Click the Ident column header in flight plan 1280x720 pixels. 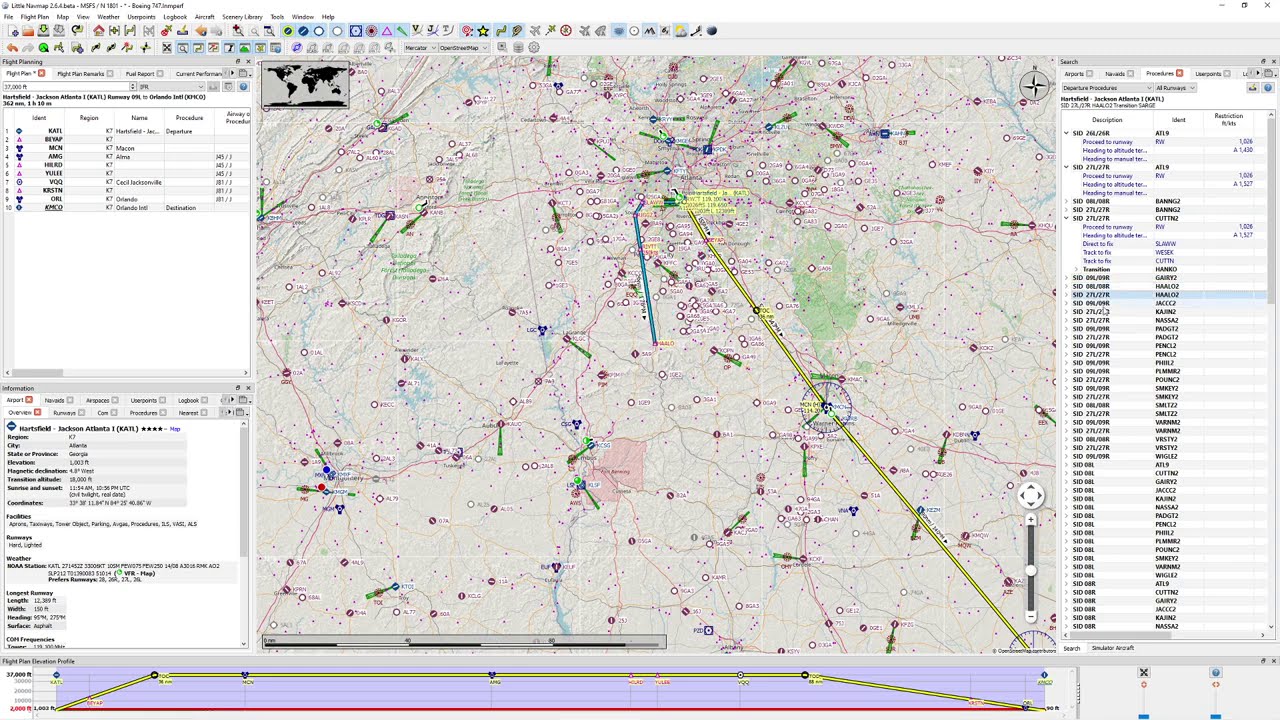[39, 118]
